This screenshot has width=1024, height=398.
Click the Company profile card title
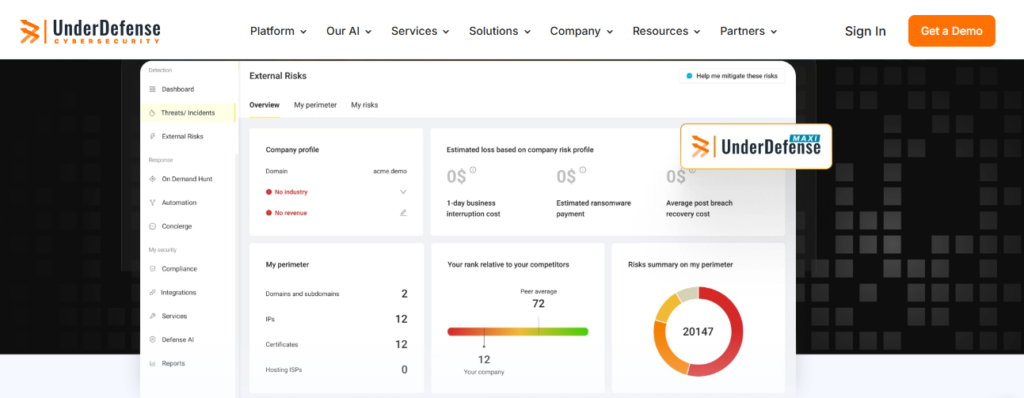click(292, 150)
